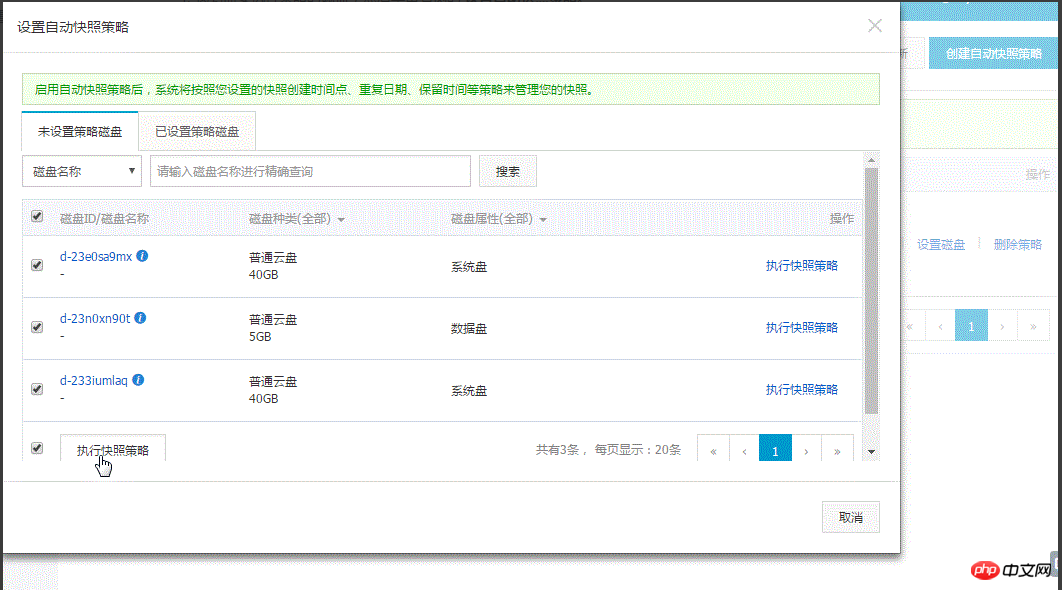Click 取消 to cancel the dialog
Viewport: 1062px width, 590px height.
[851, 518]
